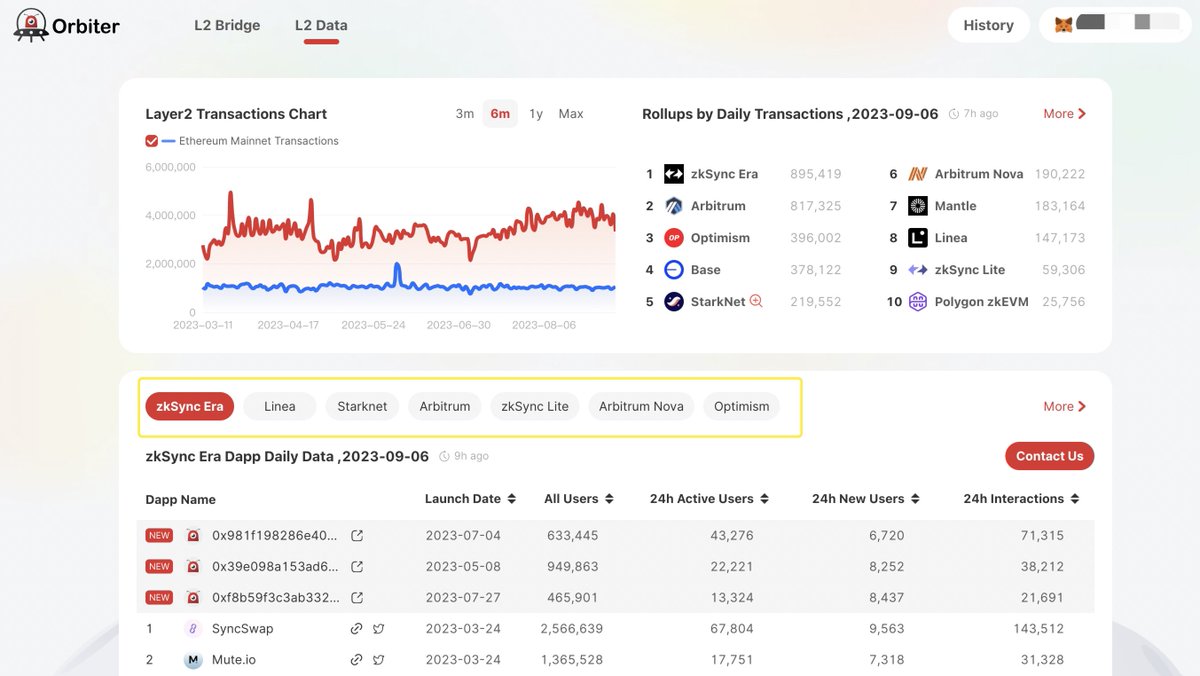The height and width of the screenshot is (676, 1200).
Task: Click the zkSync Era name in rollups ranking
Action: [x=724, y=174]
